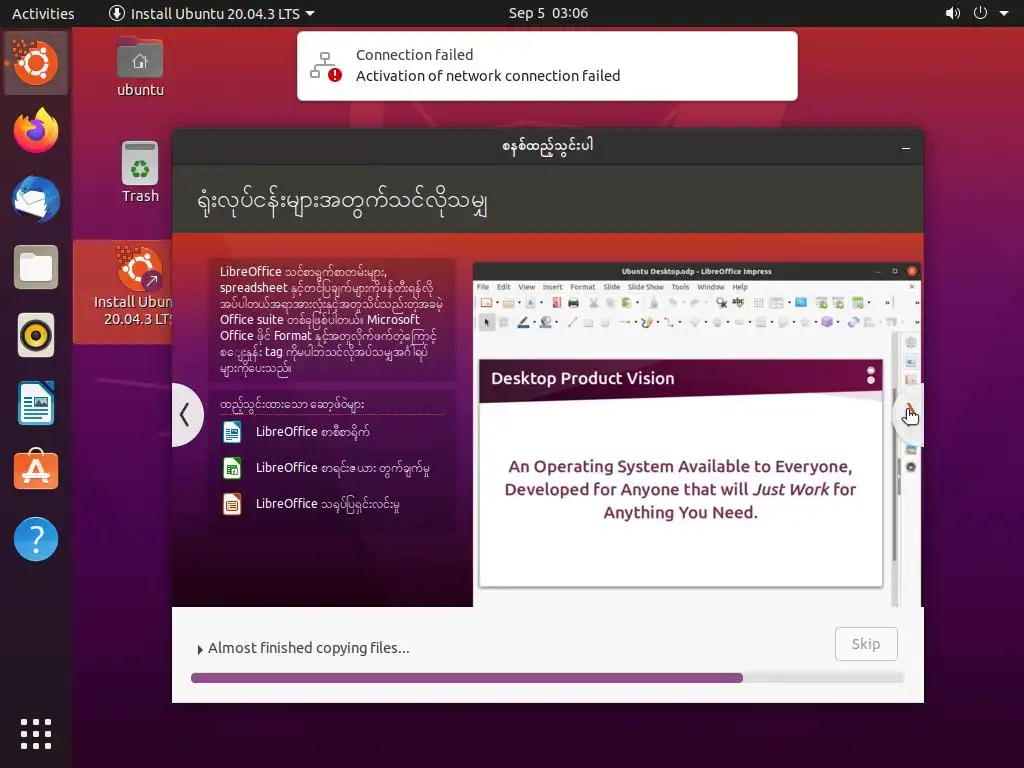Click the Connection failed notification

(x=547, y=66)
